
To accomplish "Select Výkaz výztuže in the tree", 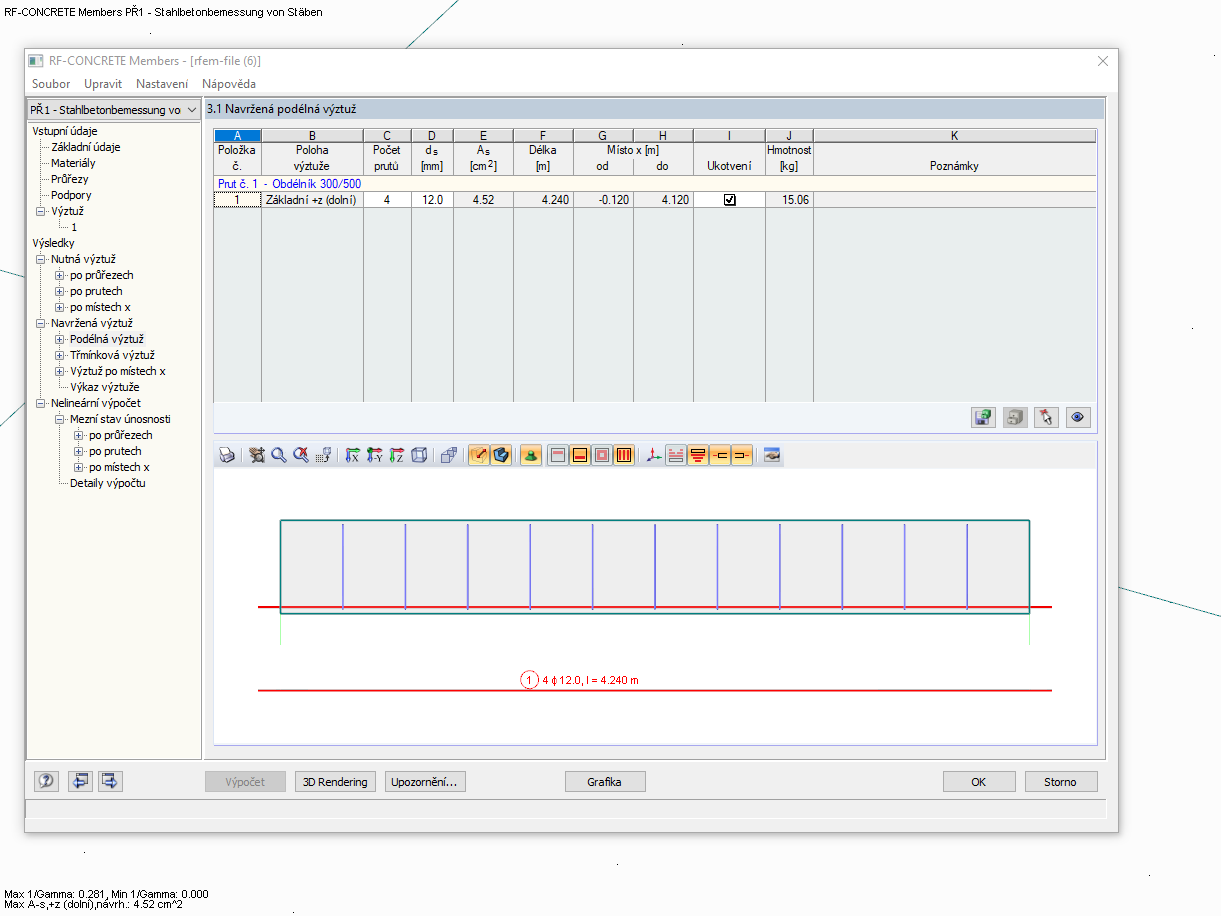I will (105, 387).
